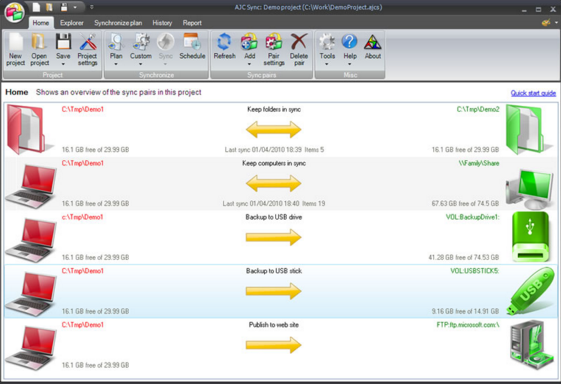Screen dimensions: 561x384
Task: Click the style brush icon at ribbon right
Action: (x=546, y=23)
